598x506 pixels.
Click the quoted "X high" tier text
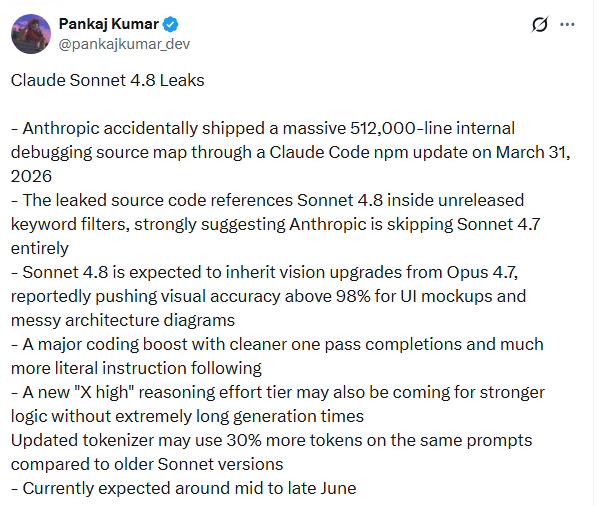pyautogui.click(x=102, y=392)
